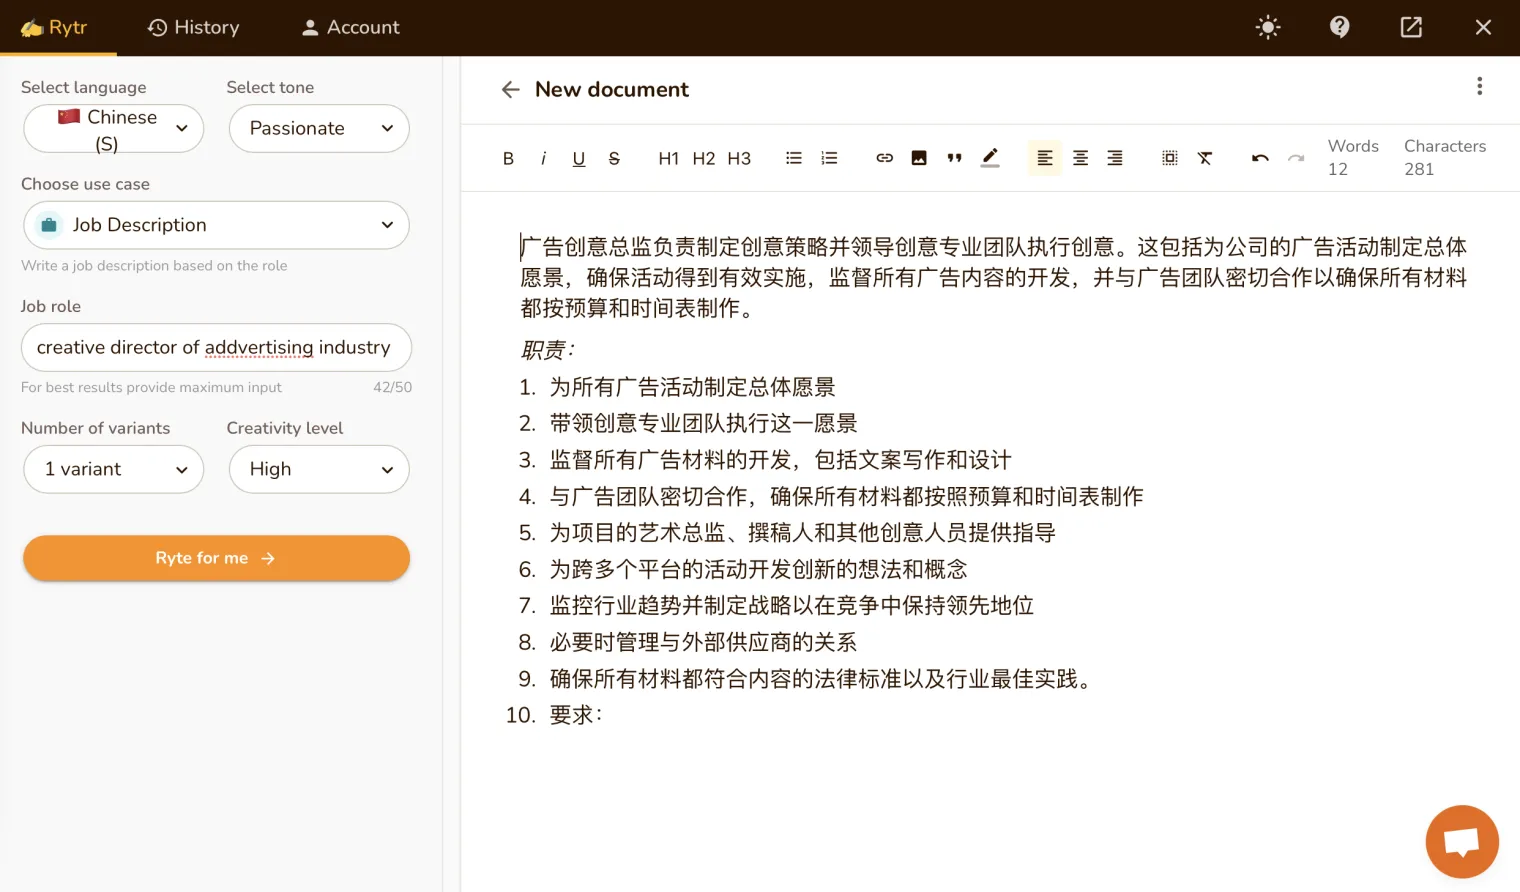The height and width of the screenshot is (892, 1520).
Task: Click list item 5 about 艺术总监
Action: click(802, 533)
